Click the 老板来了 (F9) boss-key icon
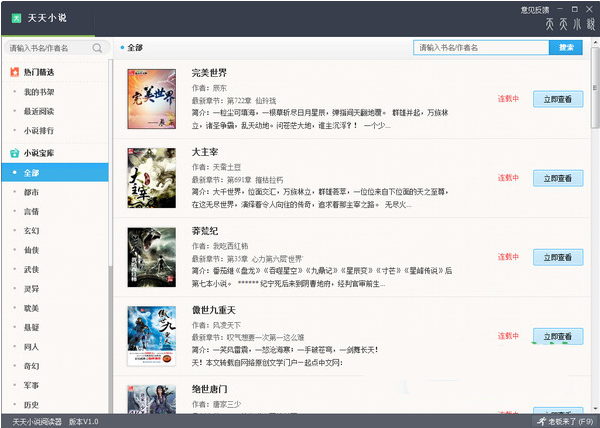 coord(541,421)
